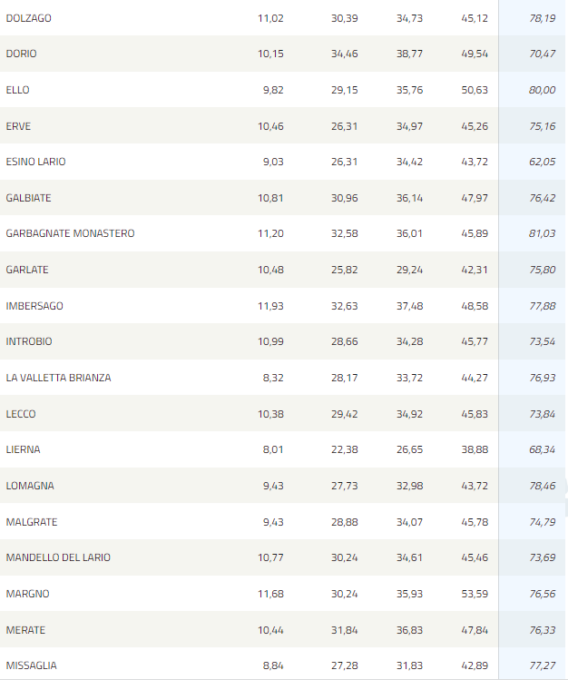Select MALGRATE's value 45,78
568x680 pixels.
point(475,522)
